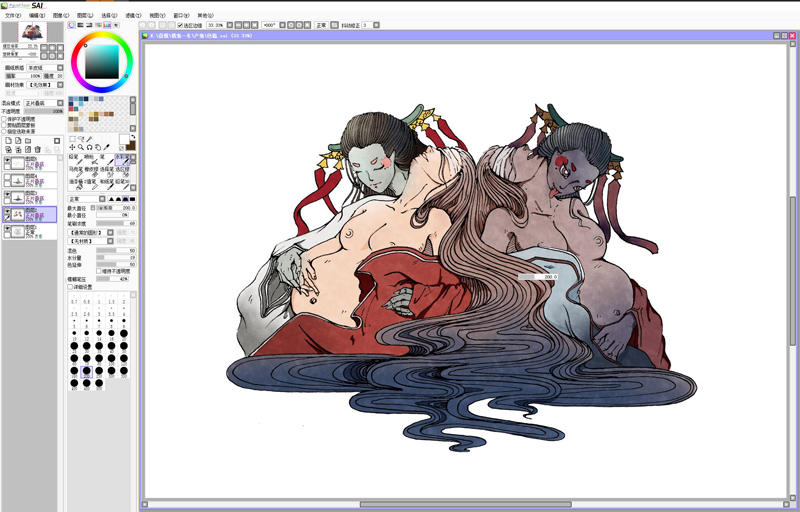Create a new normal layer

pos(8,141)
